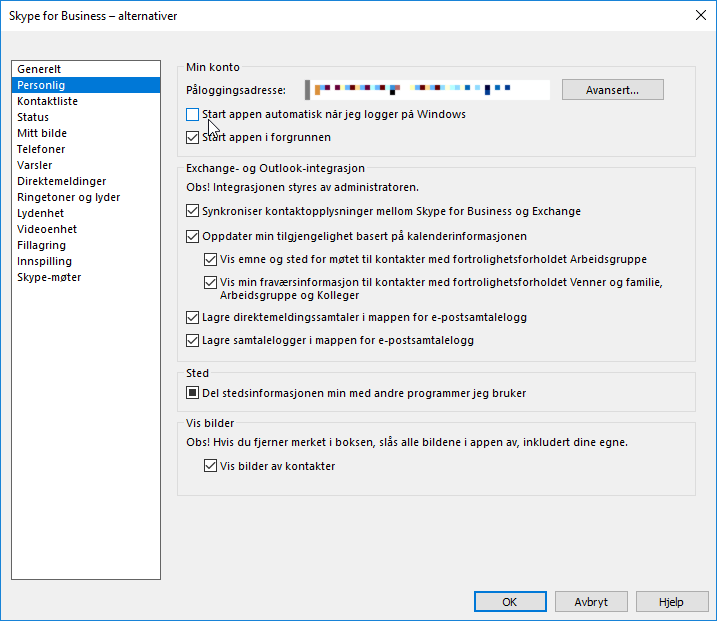The height and width of the screenshot is (621, 717).
Task: Confirm settings with OK button
Action: click(x=510, y=602)
